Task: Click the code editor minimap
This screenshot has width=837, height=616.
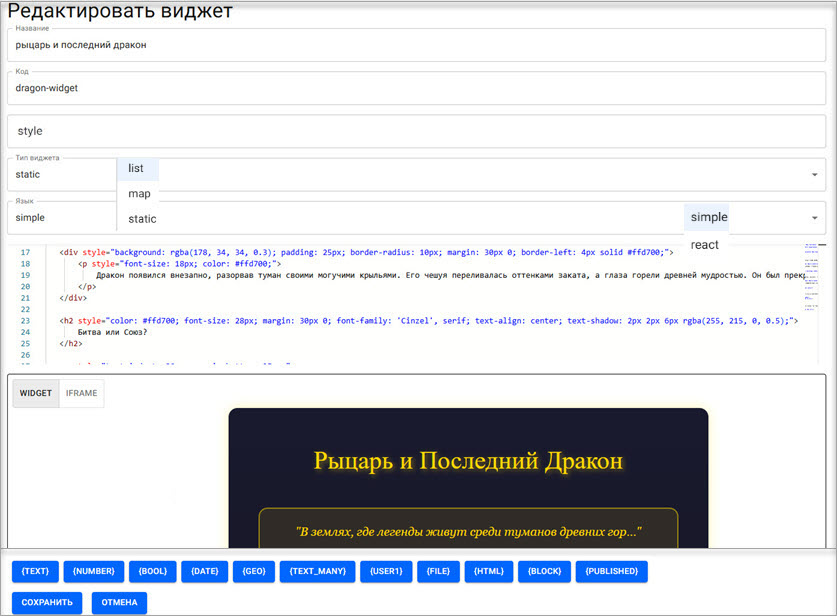Action: (x=811, y=277)
